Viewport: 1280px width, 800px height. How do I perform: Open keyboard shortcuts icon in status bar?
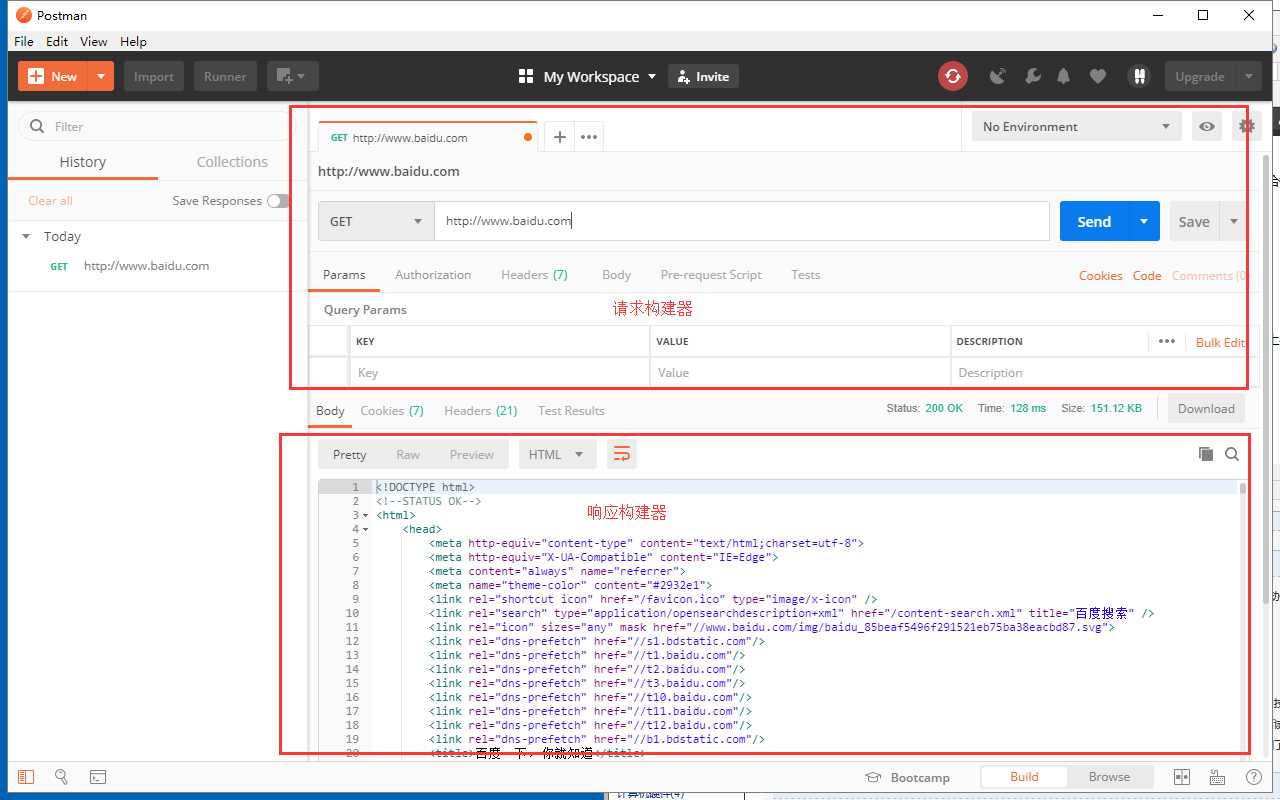pyautogui.click(x=1217, y=777)
